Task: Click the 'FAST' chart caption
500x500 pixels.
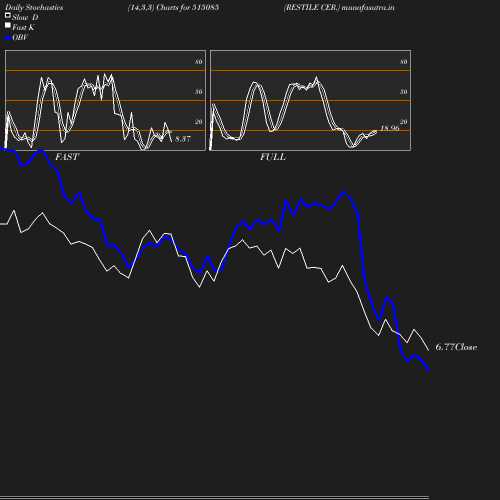Action: 67,157
